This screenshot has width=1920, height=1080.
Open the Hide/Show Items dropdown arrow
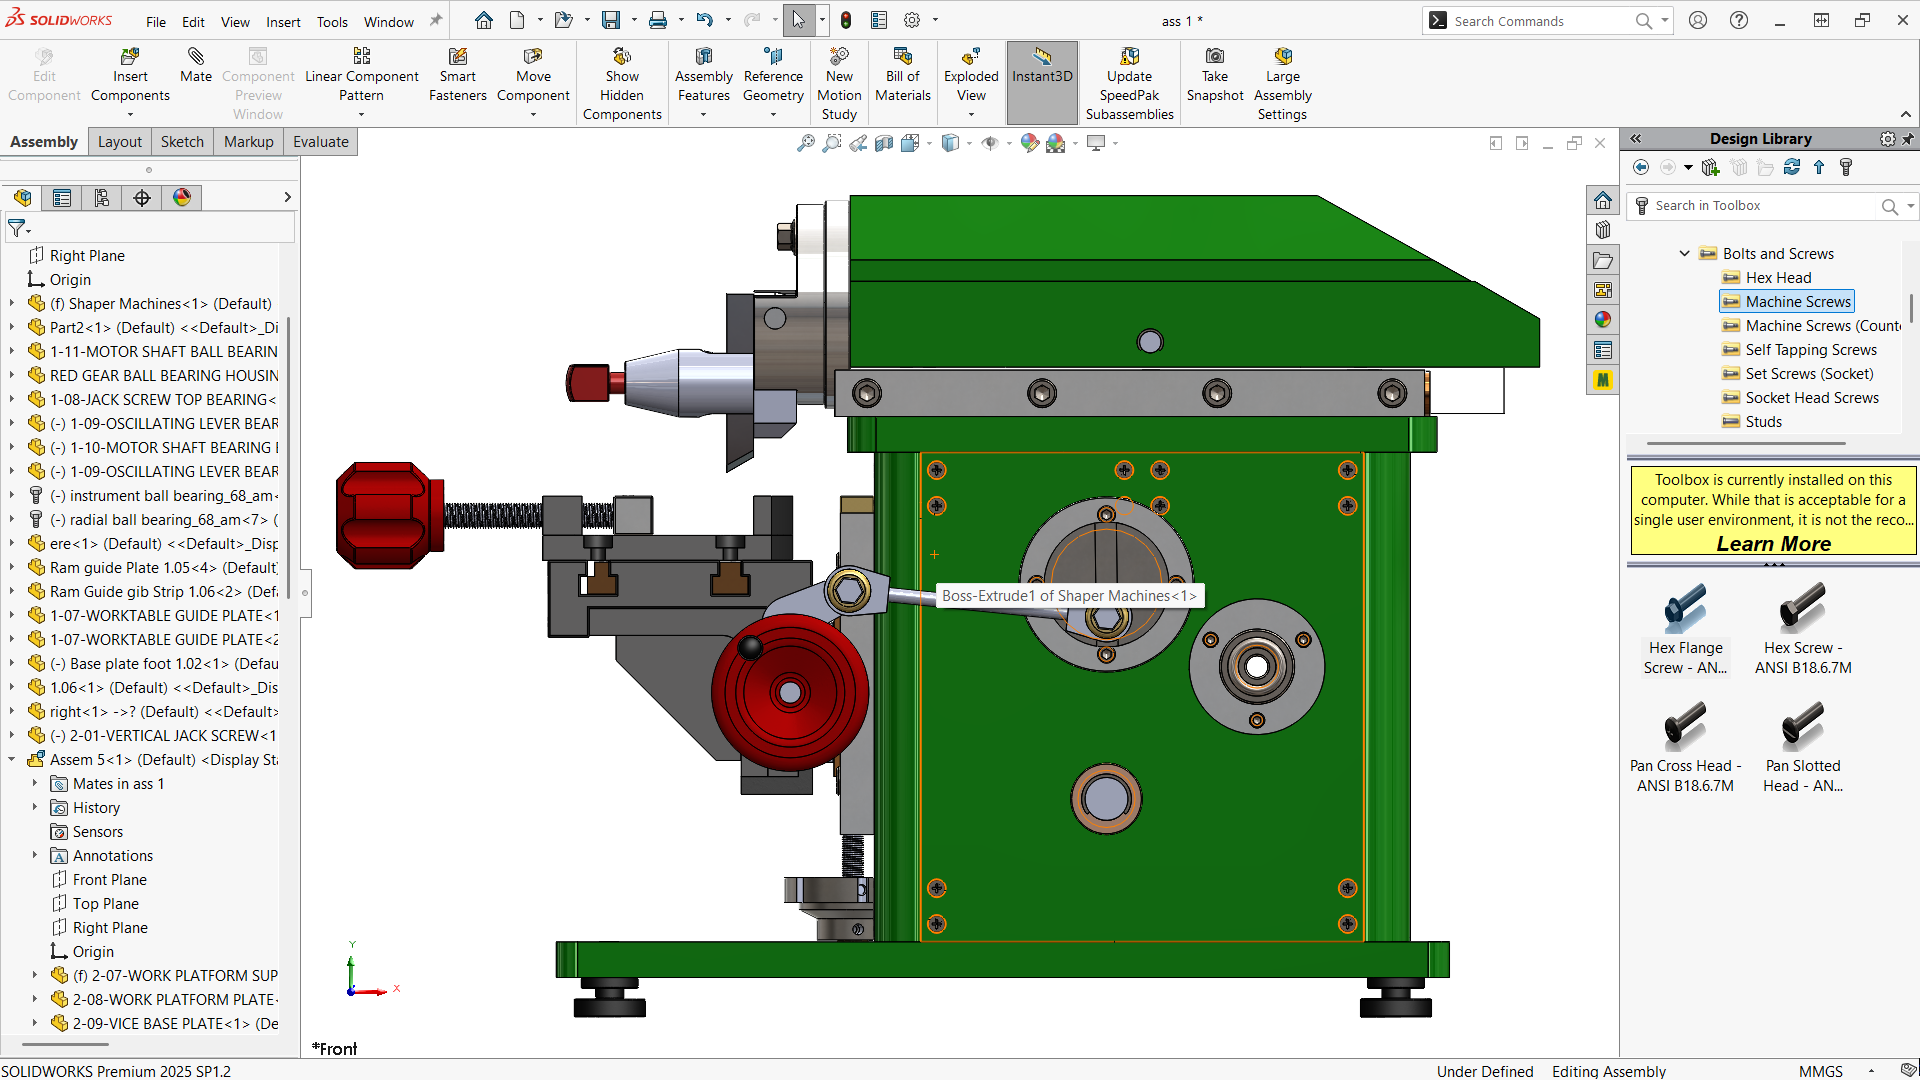coord(1010,143)
